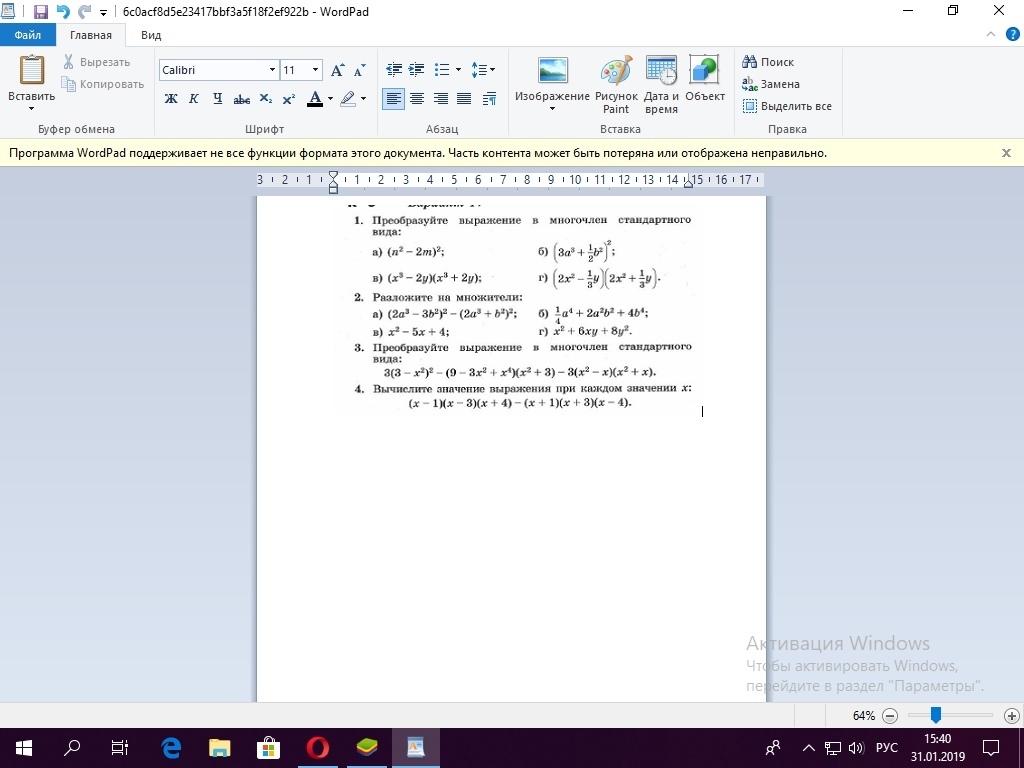The image size is (1024, 768).
Task: Launch Microsoft Edge from the taskbar
Action: (x=171, y=748)
